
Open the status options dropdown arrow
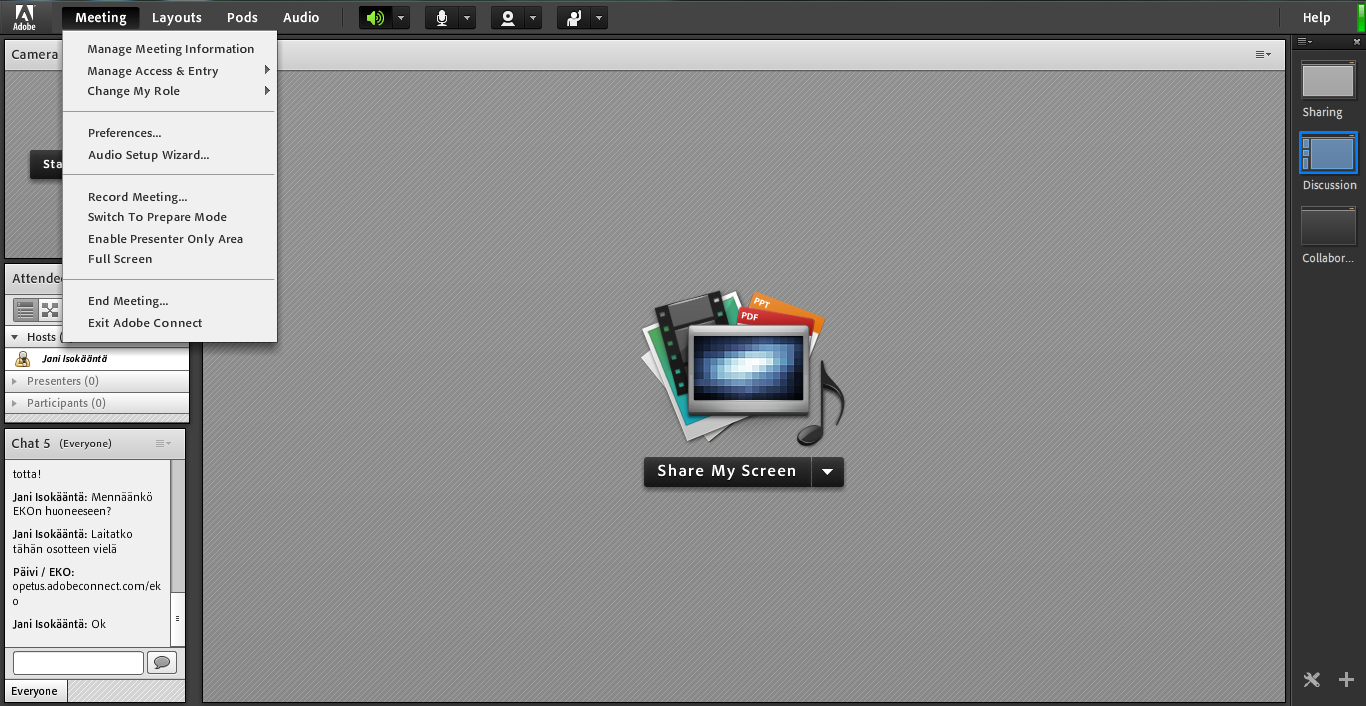(x=599, y=18)
